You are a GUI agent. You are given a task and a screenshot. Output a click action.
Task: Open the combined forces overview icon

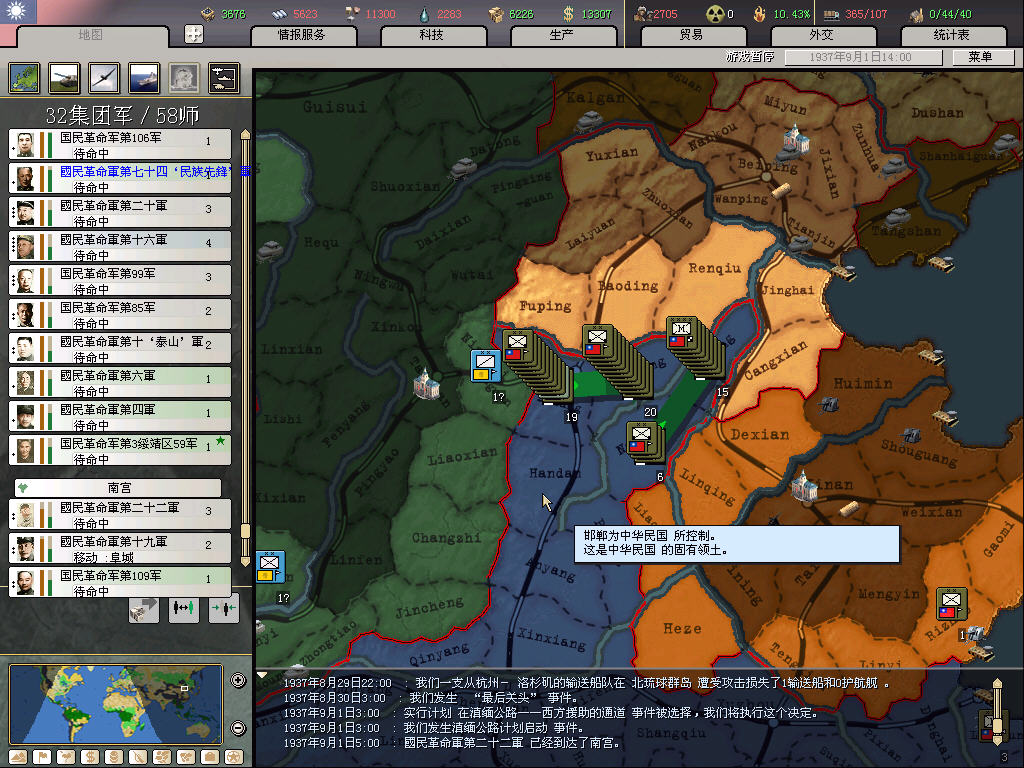point(223,78)
